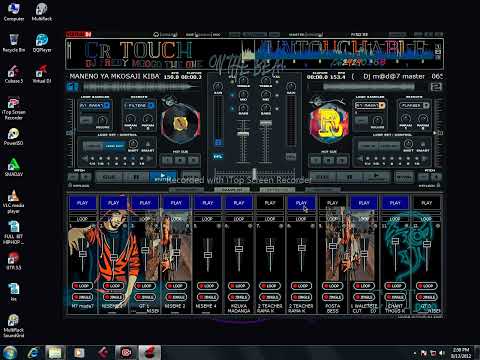Click left deck loop previous arrow
The width and height of the screenshot is (480, 360).
pos(85,159)
